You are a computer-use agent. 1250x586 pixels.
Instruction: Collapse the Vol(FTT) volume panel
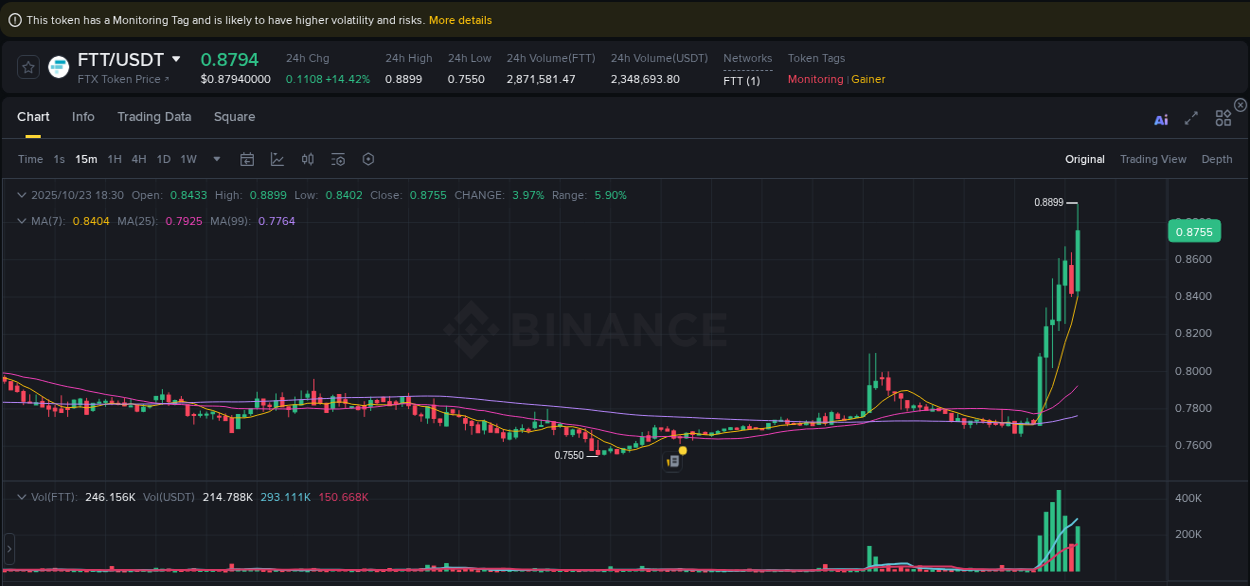[22, 496]
